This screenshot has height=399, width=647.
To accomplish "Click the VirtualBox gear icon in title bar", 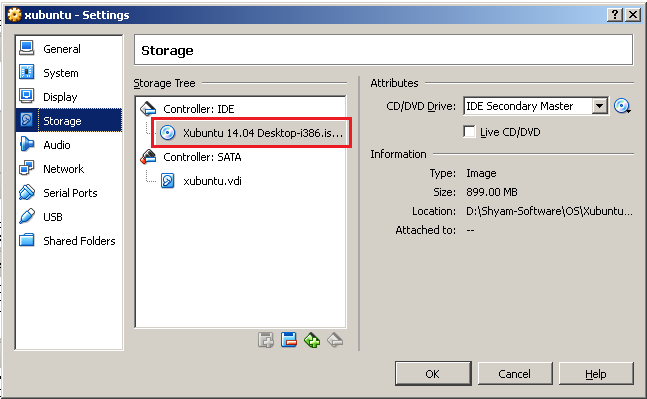I will [14, 15].
